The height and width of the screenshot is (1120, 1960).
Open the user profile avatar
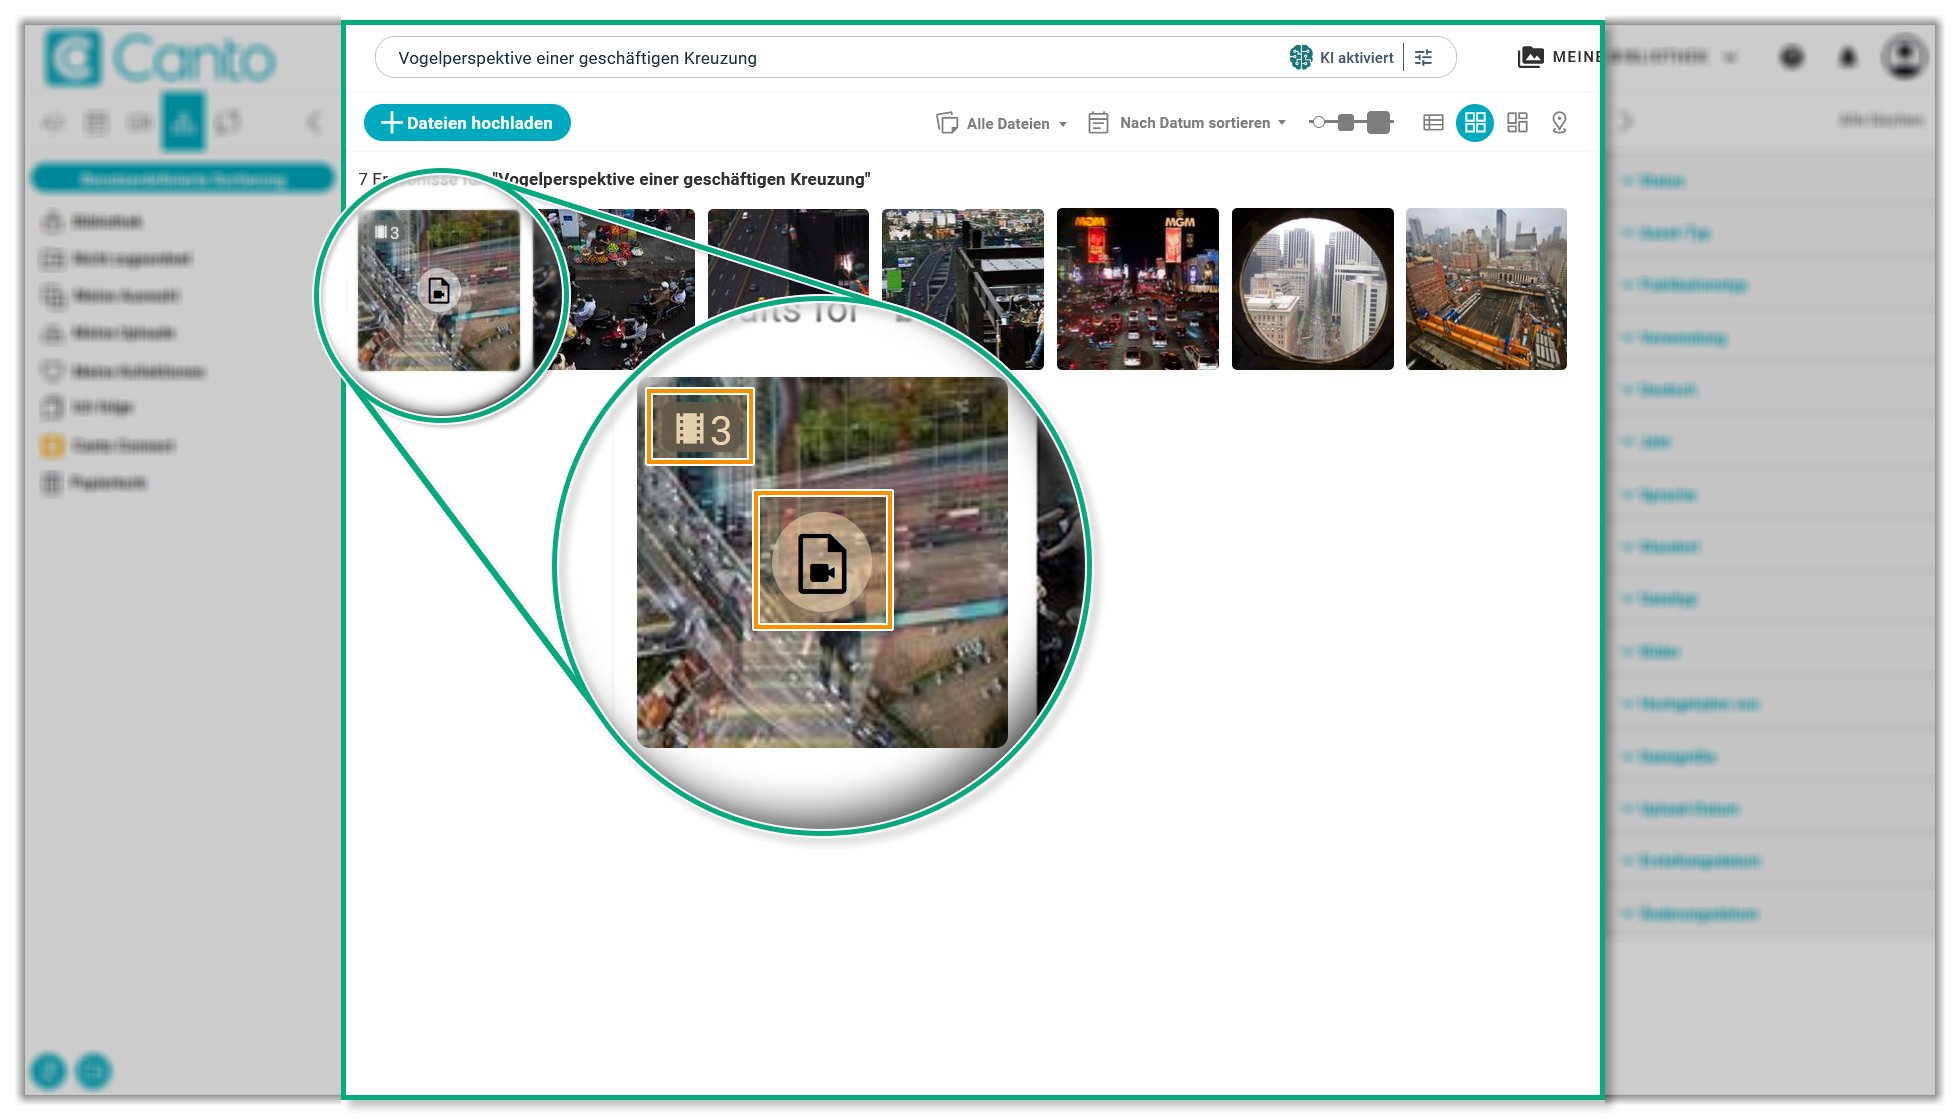(x=1903, y=57)
